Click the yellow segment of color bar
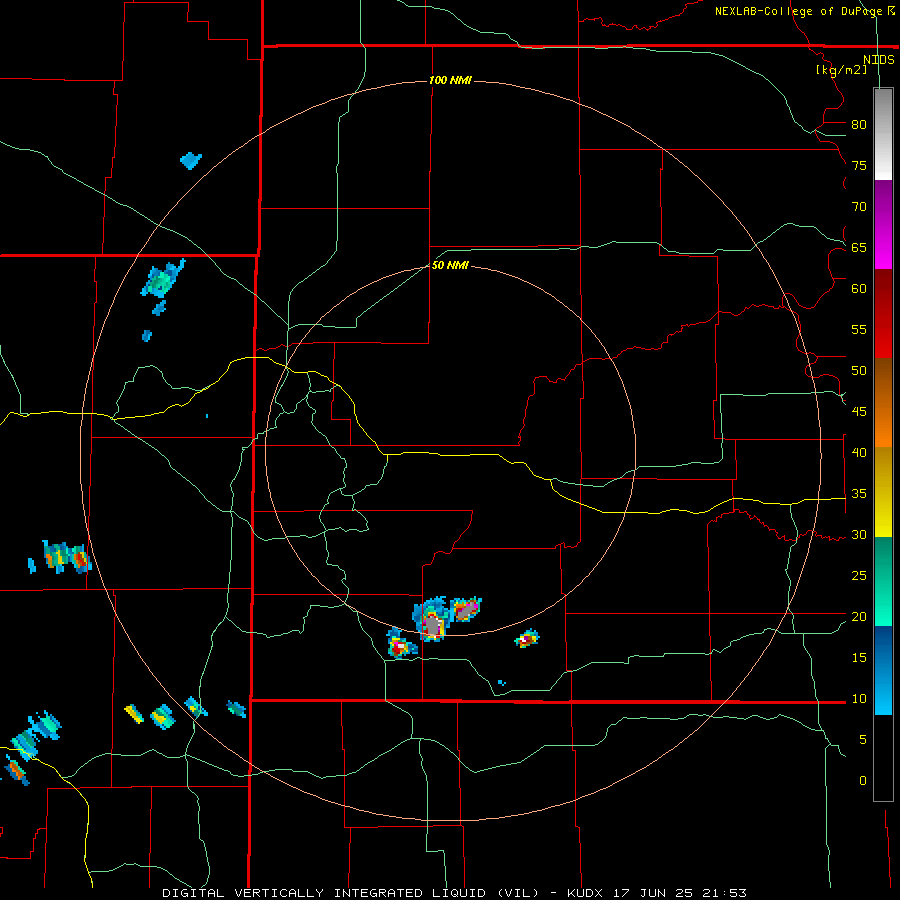Screen dimensions: 900x900 click(883, 492)
